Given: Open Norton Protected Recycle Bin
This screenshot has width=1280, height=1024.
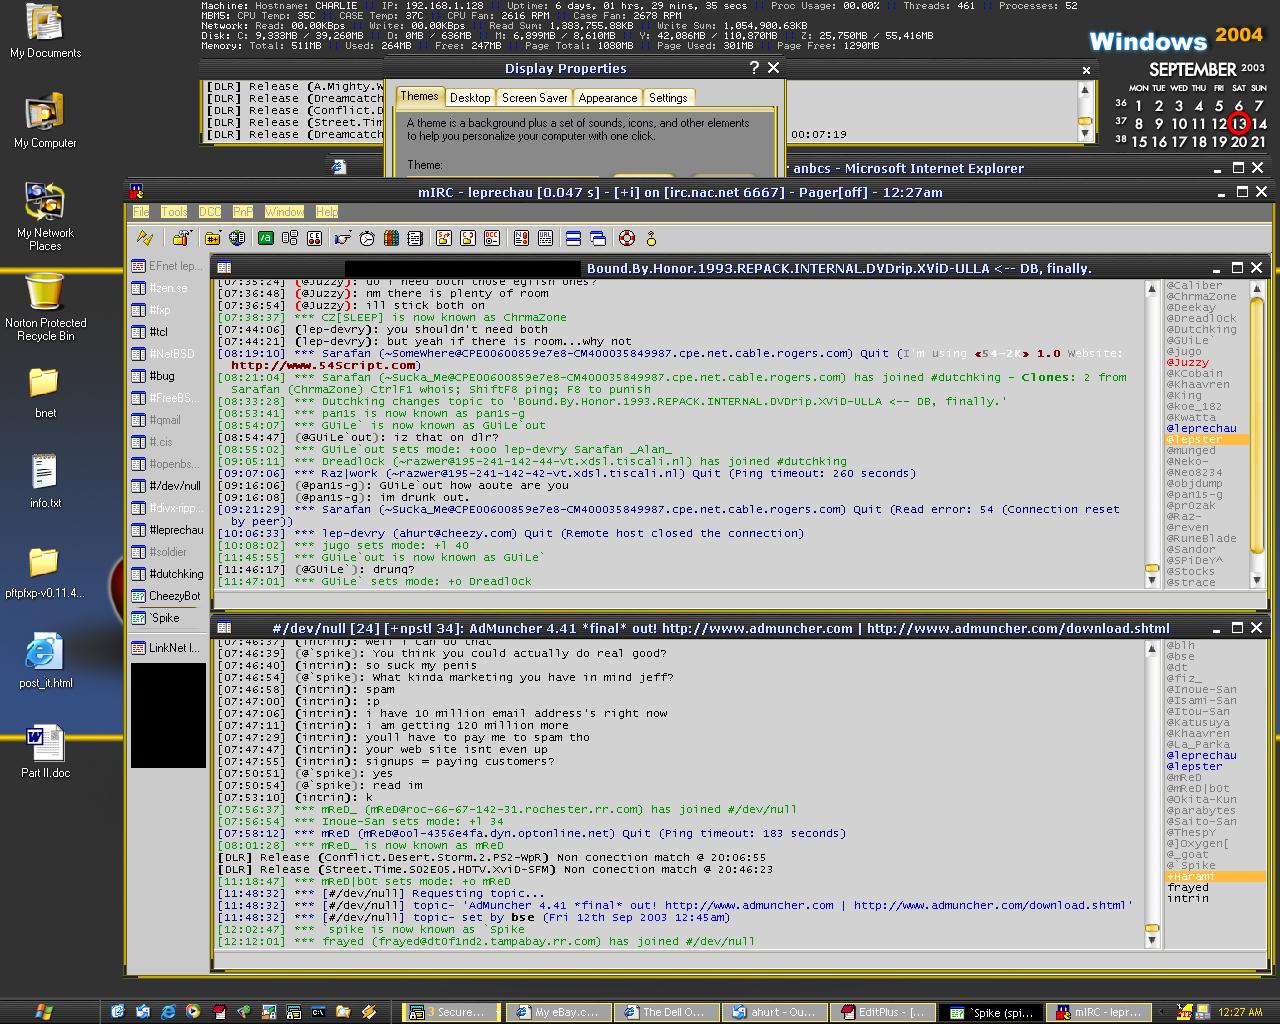Looking at the screenshot, I should (x=45, y=307).
